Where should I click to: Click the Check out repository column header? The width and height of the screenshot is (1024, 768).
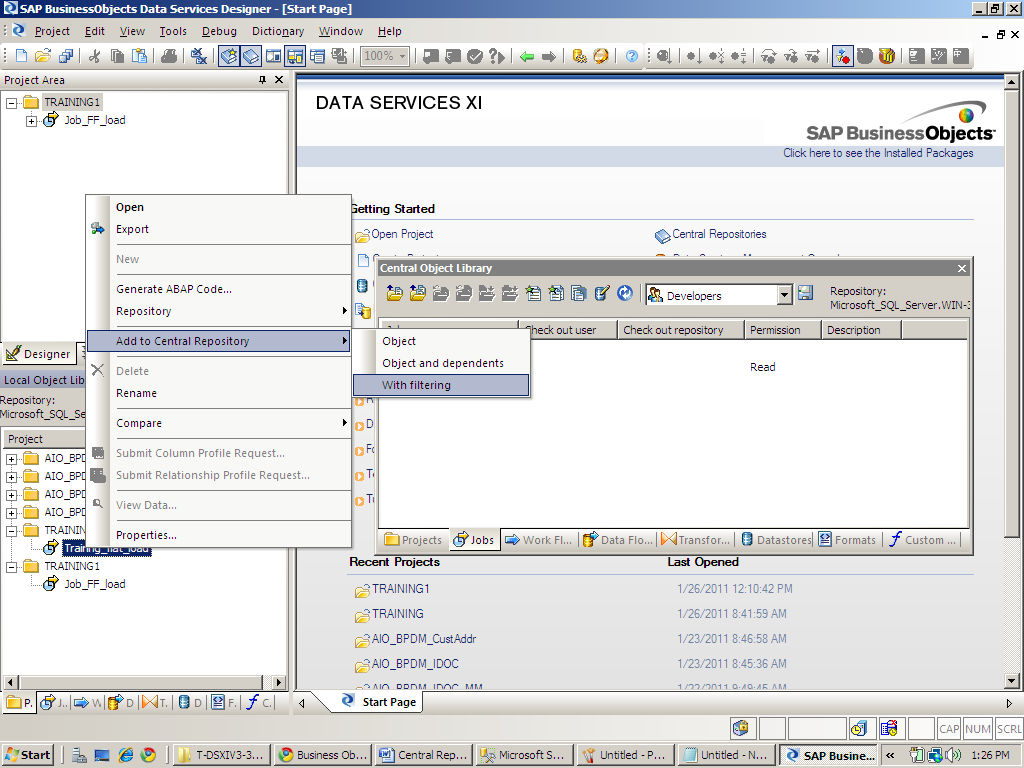point(680,330)
